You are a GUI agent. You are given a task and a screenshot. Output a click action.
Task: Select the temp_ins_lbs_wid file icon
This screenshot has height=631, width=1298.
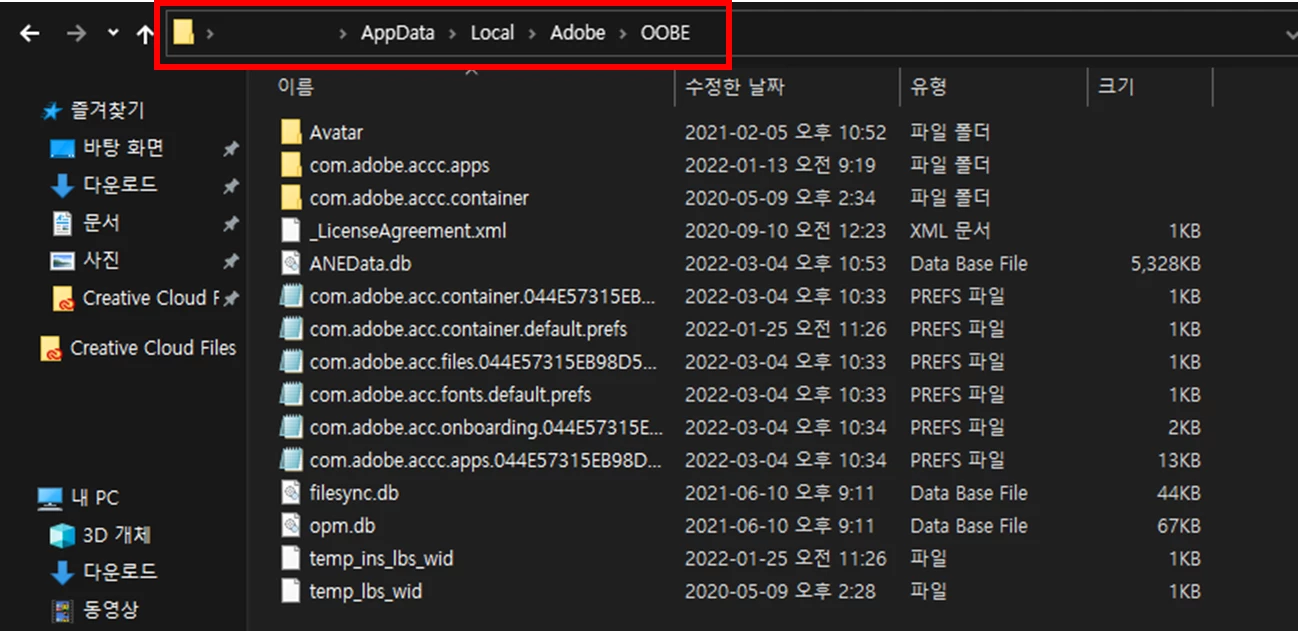(291, 558)
